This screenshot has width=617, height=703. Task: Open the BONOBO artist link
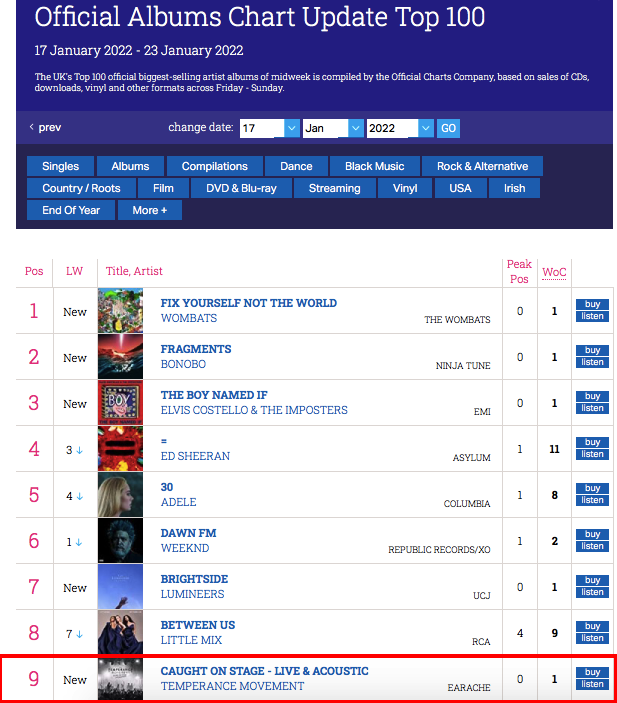(183, 364)
